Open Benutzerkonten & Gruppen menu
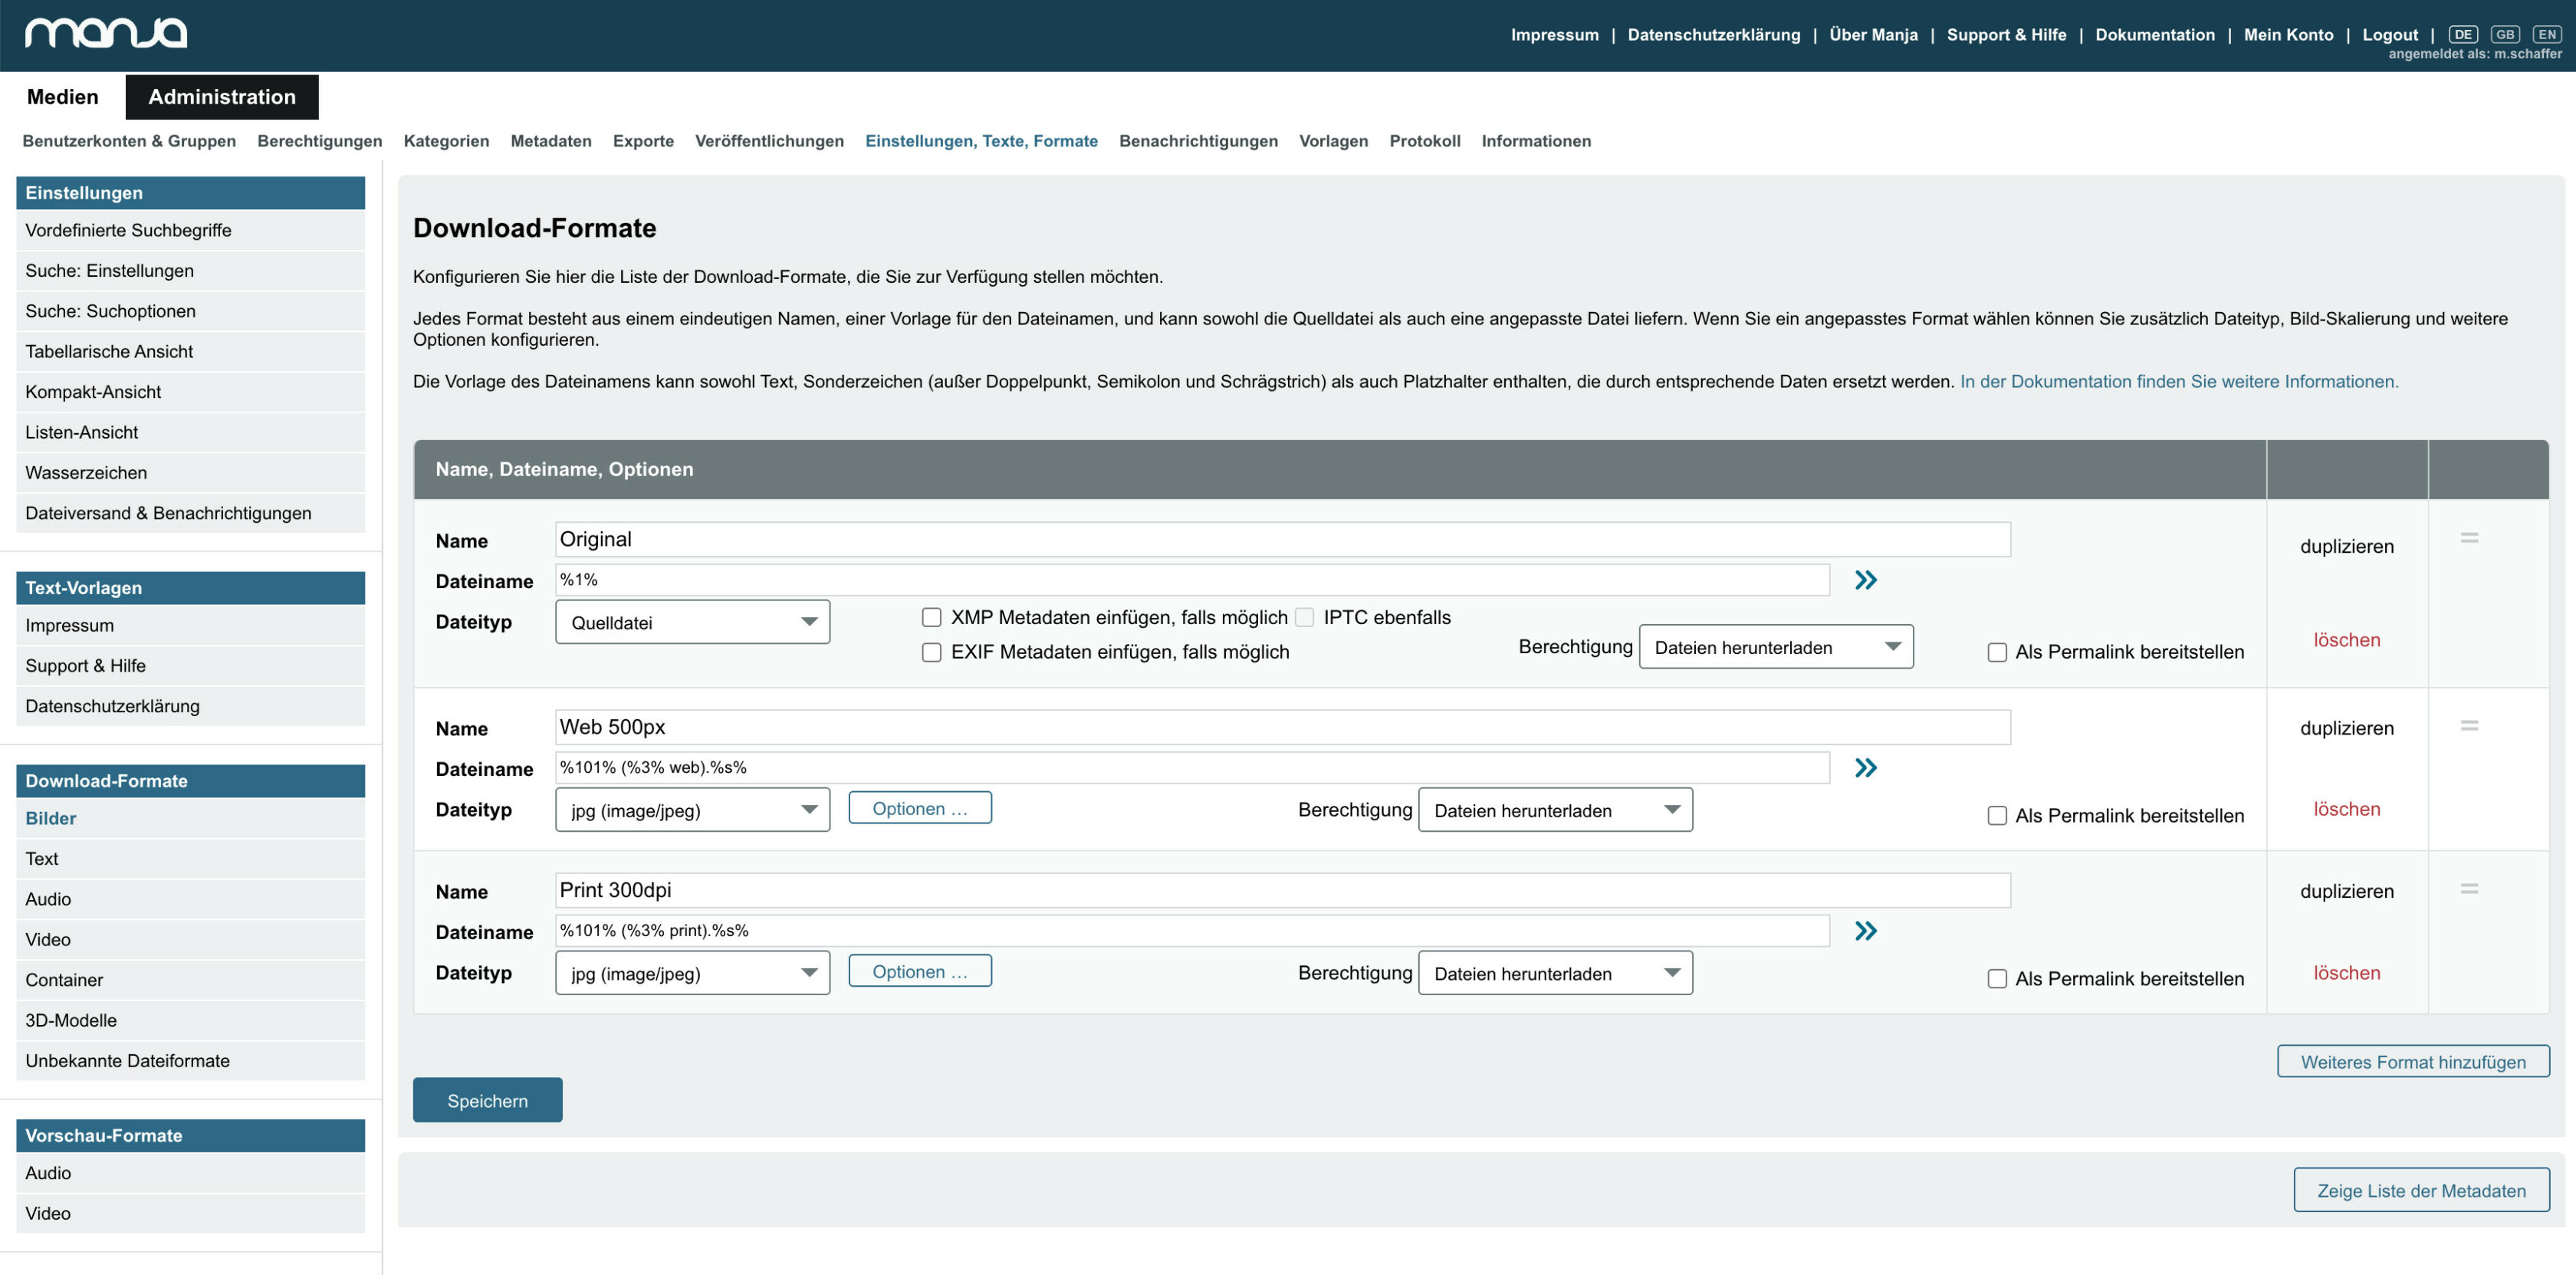Screen dimensions: 2576x1275 coord(129,141)
